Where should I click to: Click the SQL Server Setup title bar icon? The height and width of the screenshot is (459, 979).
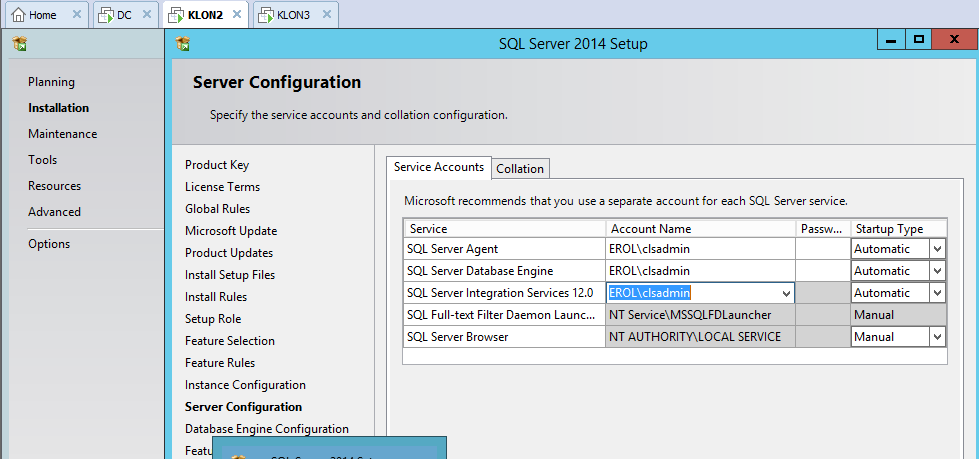(x=182, y=44)
